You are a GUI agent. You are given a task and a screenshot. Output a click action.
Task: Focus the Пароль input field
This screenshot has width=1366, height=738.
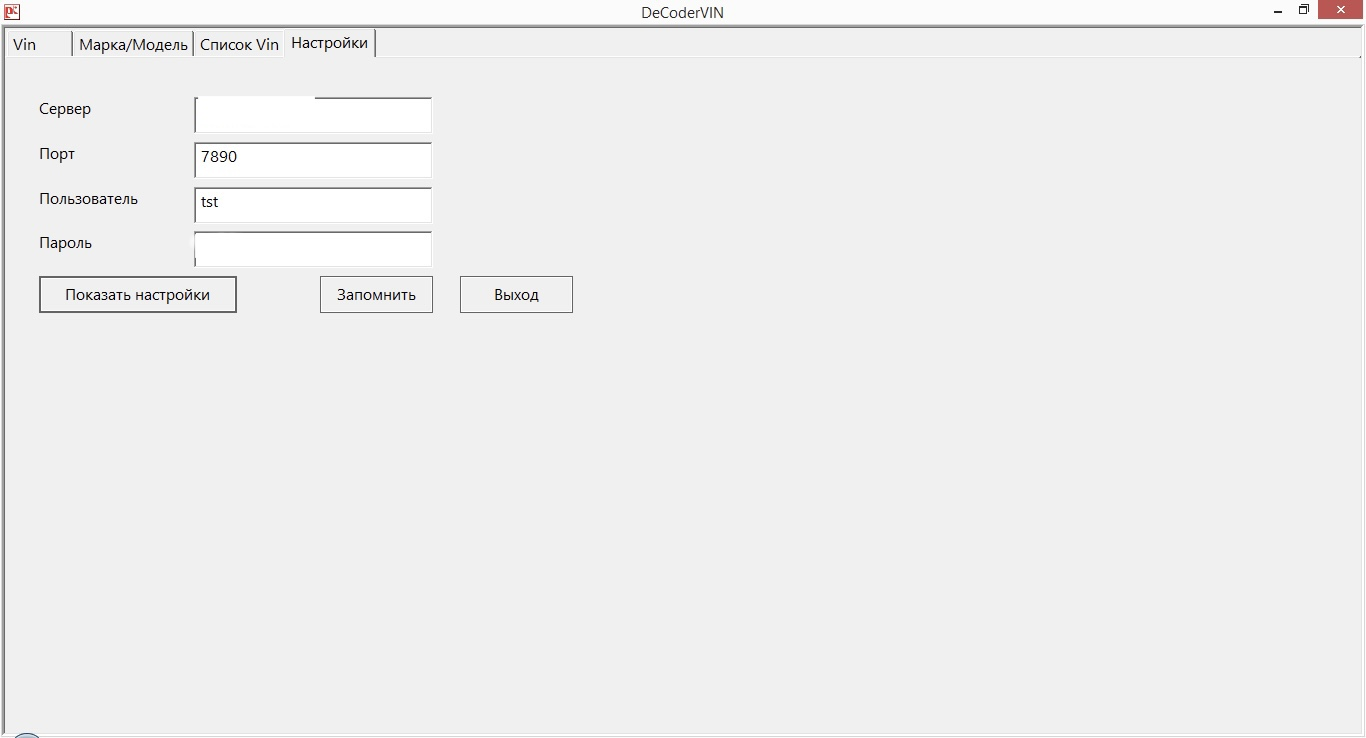tap(313, 249)
